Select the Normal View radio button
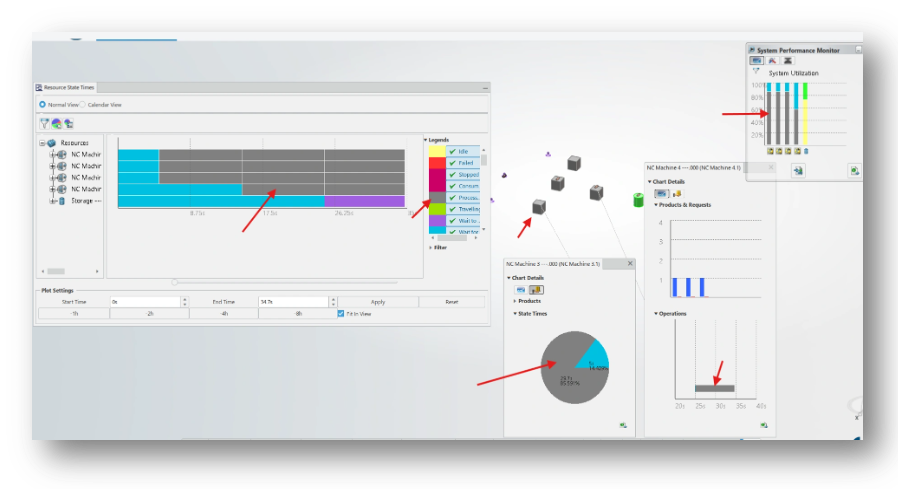This screenshot has height=489, width=898. click(x=42, y=105)
